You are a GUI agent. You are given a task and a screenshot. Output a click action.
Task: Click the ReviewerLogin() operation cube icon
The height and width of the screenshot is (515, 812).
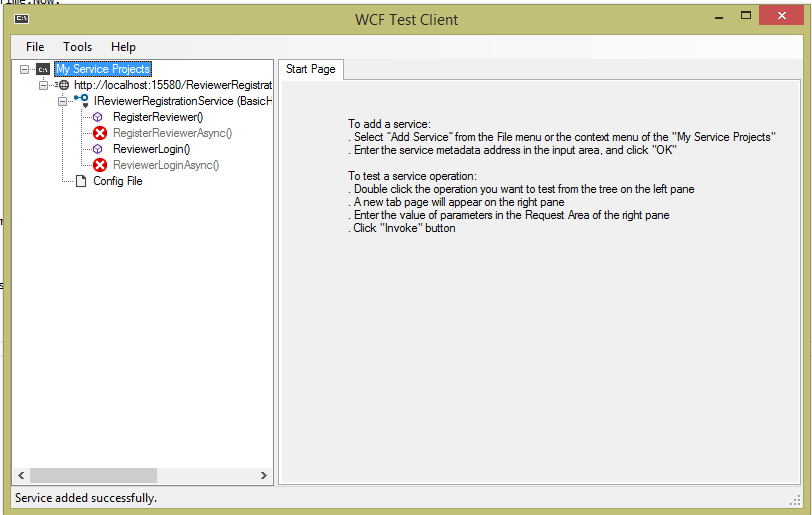(98, 149)
